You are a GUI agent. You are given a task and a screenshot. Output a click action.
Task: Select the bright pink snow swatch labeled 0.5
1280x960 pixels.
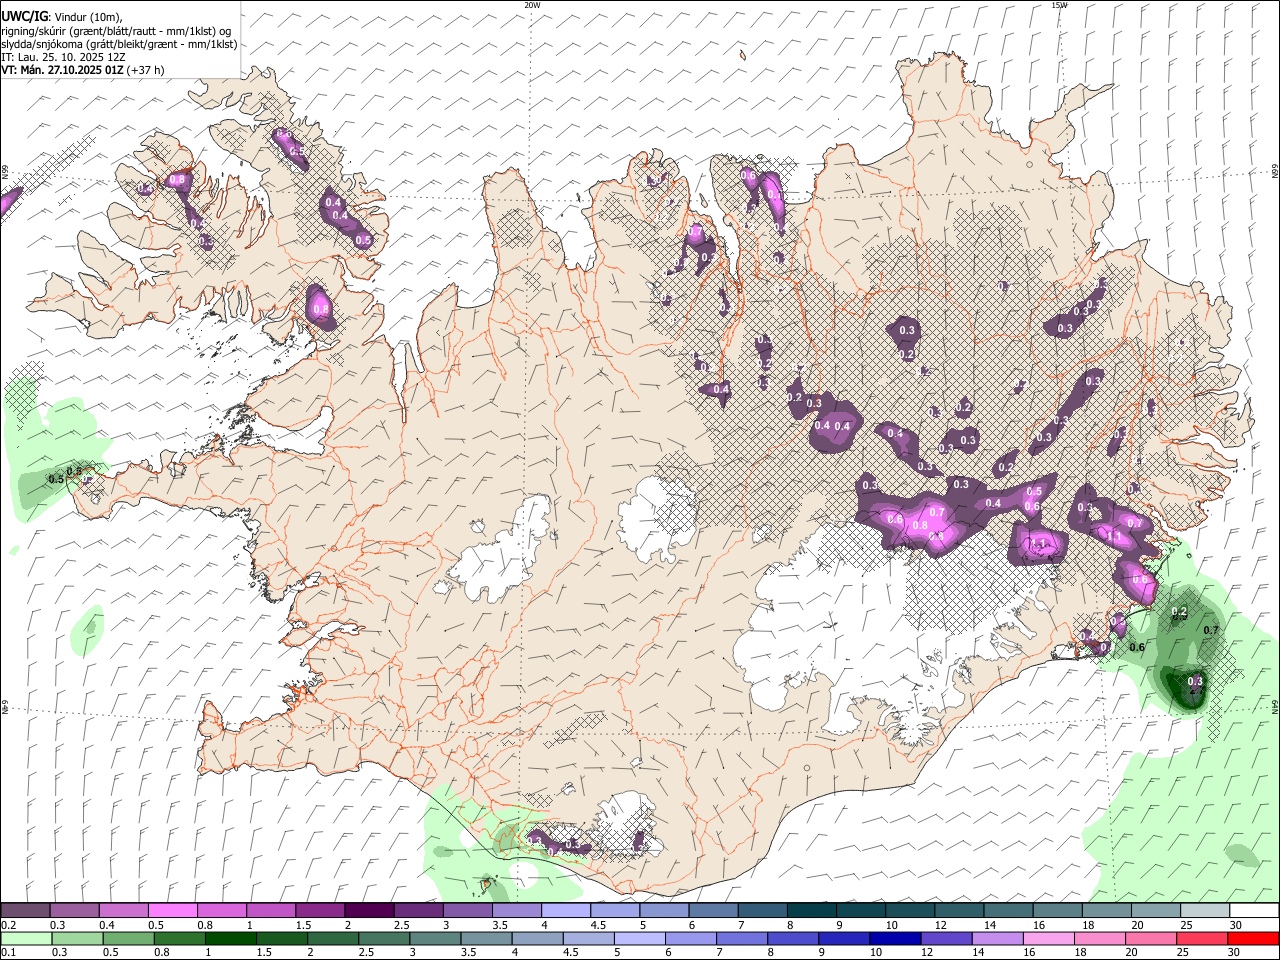point(172,911)
